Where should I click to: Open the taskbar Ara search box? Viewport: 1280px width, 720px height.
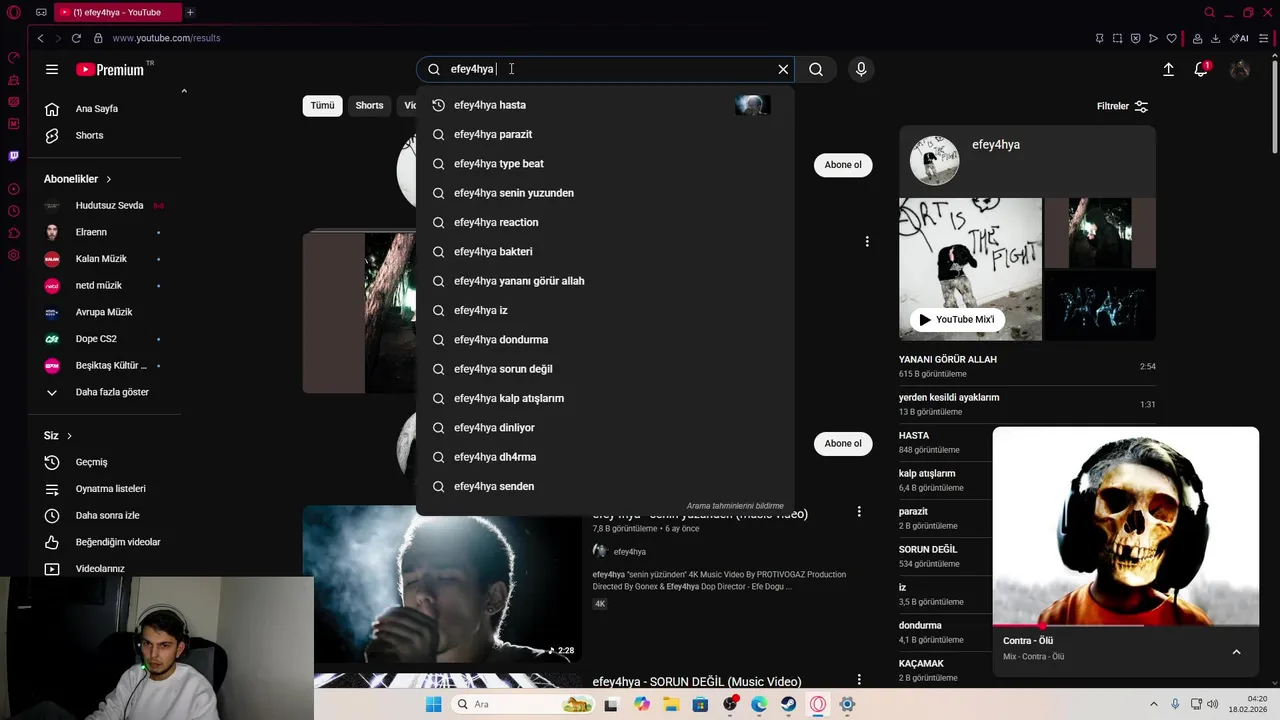click(x=524, y=704)
